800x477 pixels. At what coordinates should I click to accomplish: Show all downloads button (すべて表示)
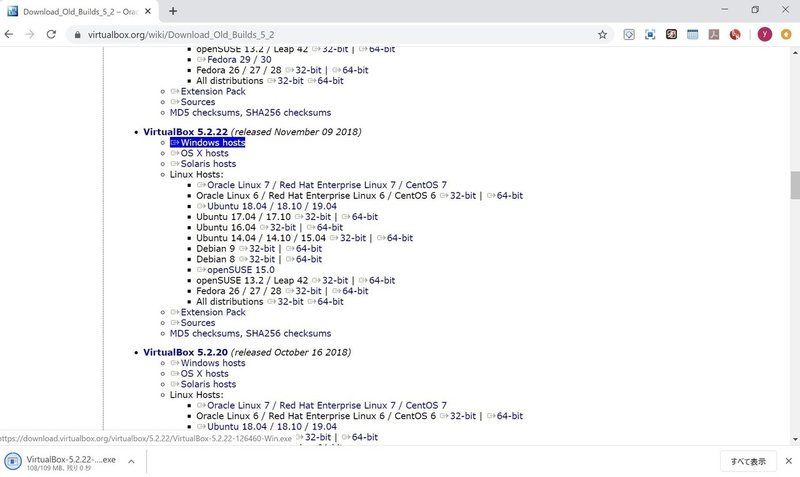pos(748,461)
